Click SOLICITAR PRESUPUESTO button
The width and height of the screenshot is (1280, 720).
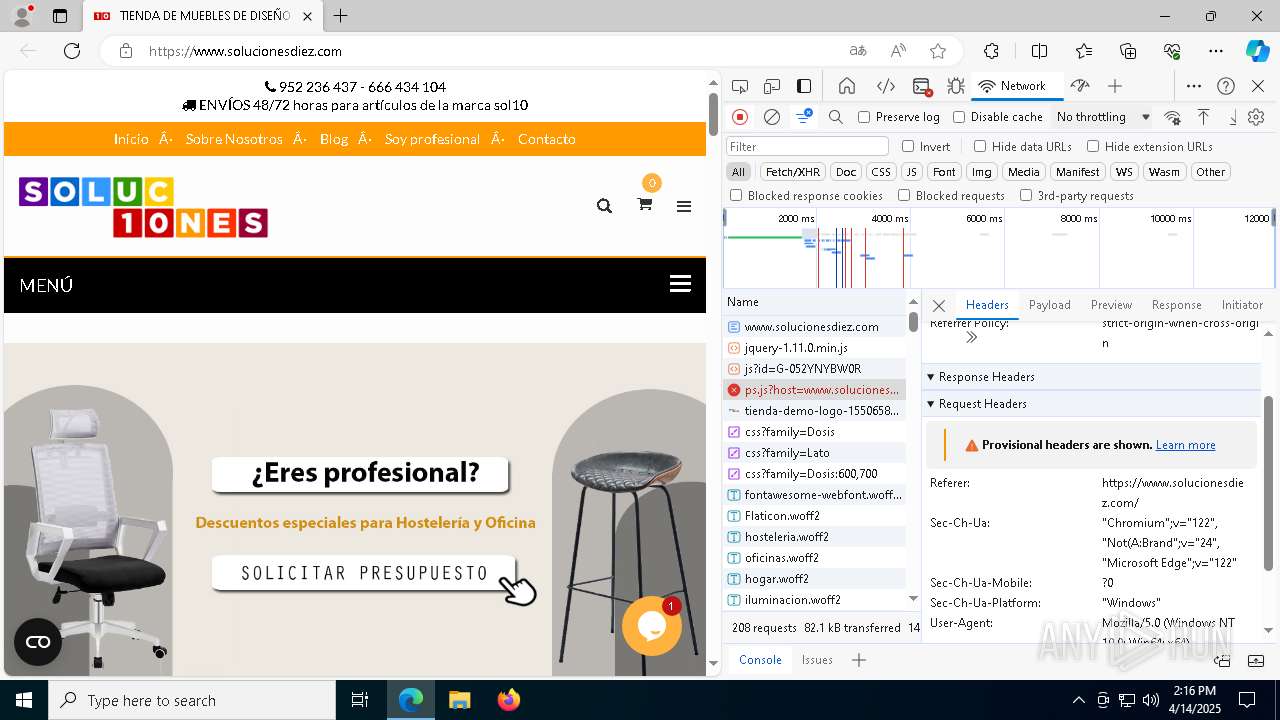tap(364, 573)
